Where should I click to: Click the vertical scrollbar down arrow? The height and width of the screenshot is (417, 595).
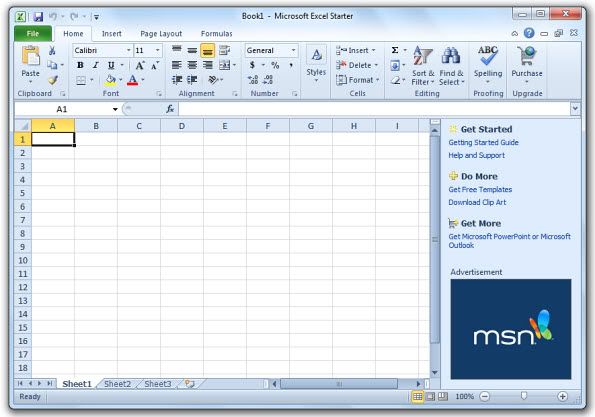point(435,373)
